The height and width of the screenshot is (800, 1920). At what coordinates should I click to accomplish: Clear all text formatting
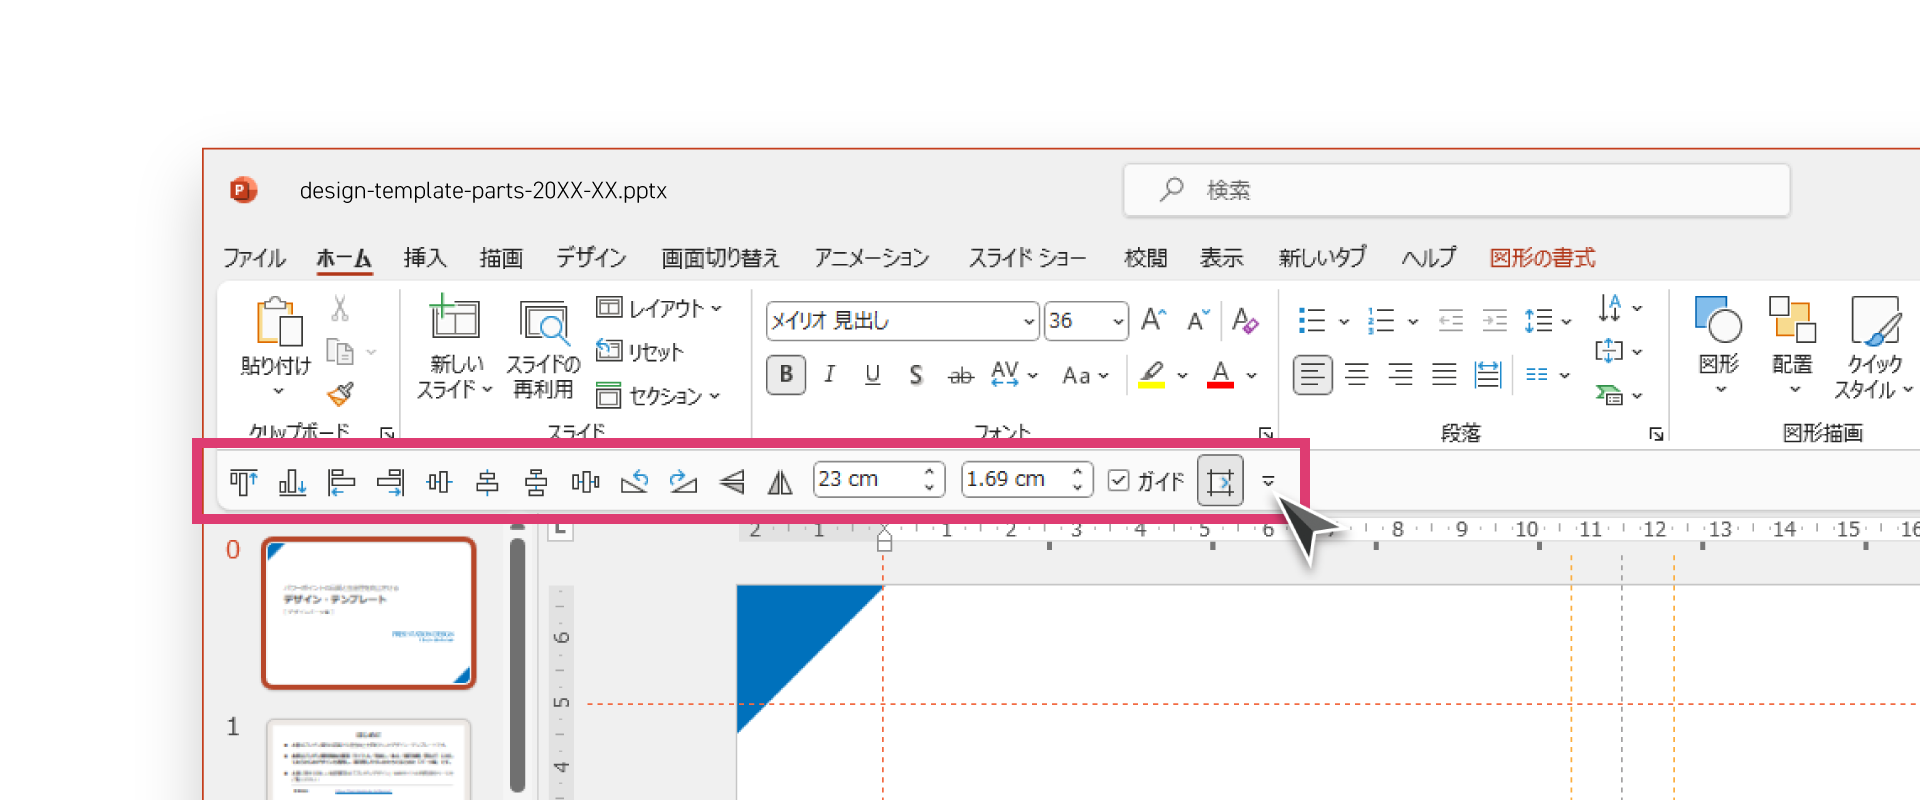pos(1244,320)
